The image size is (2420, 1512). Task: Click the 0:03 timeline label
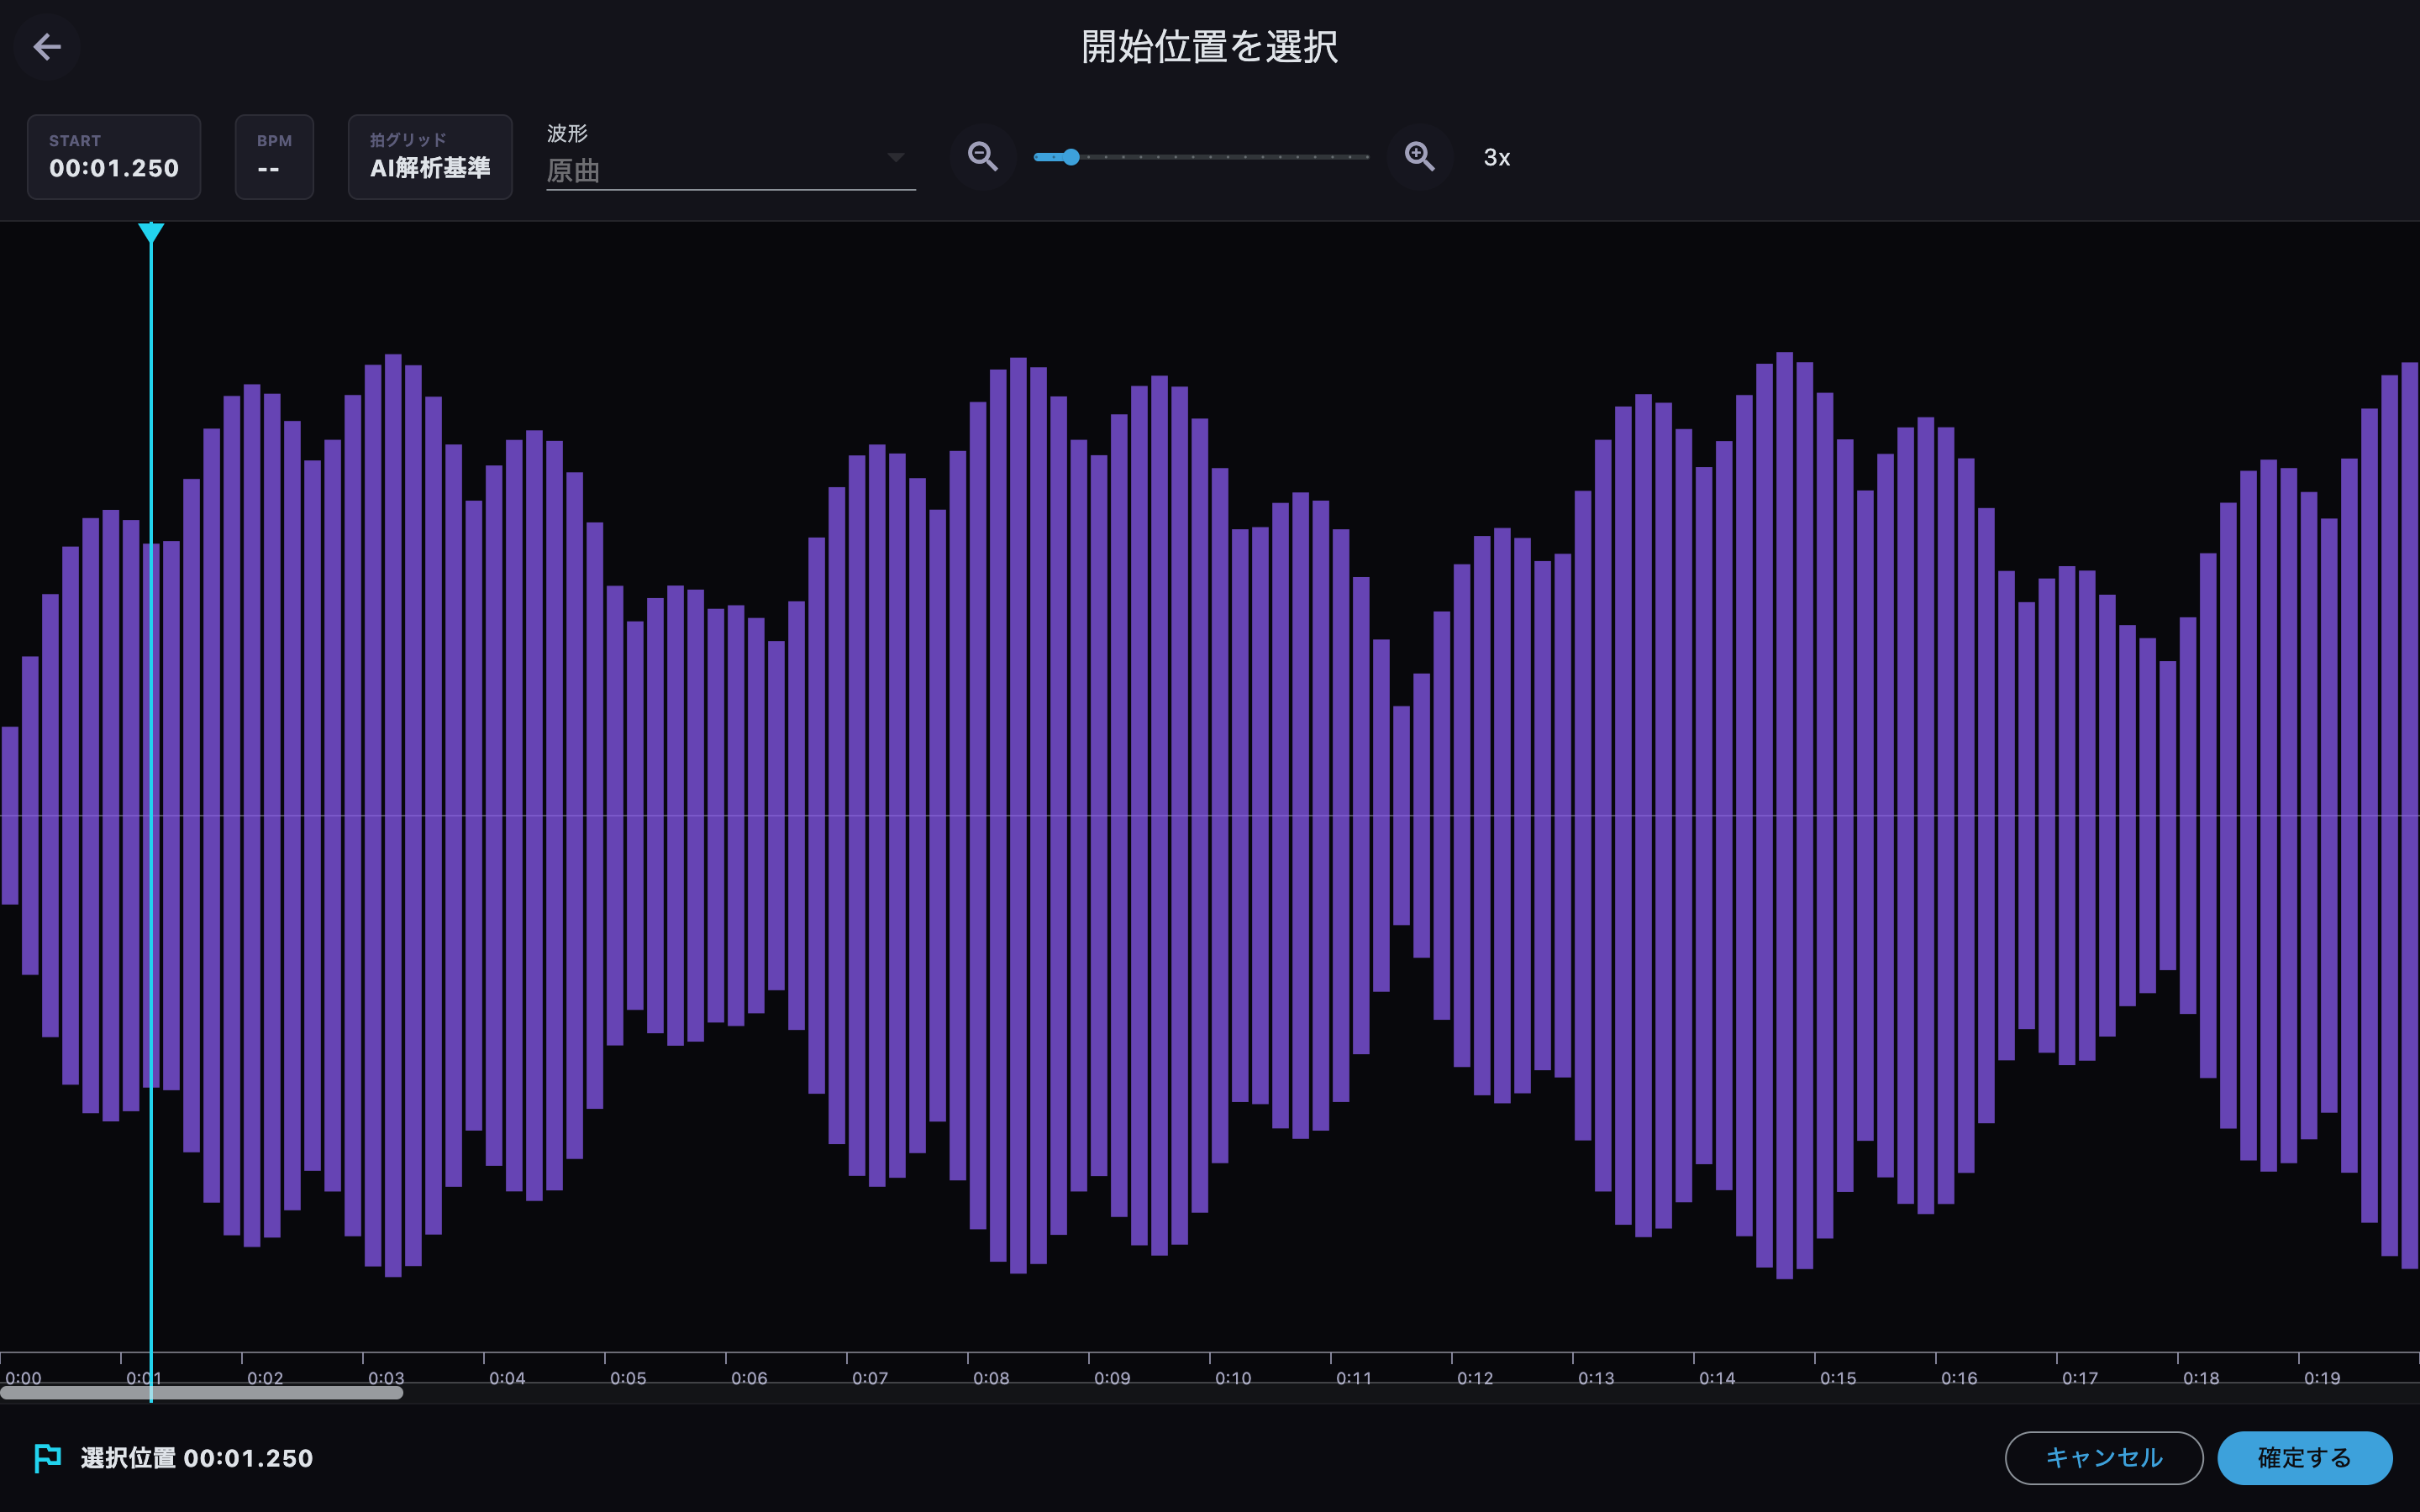click(x=386, y=1378)
